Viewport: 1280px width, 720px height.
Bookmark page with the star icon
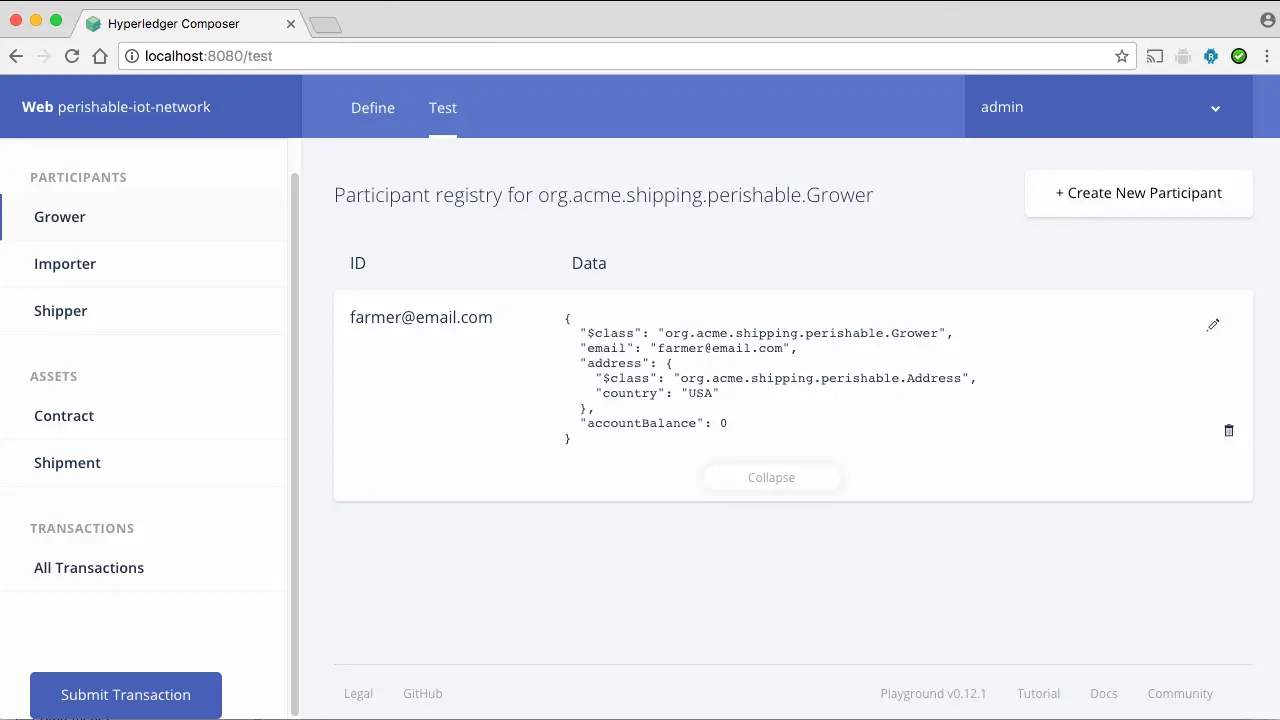point(1122,56)
